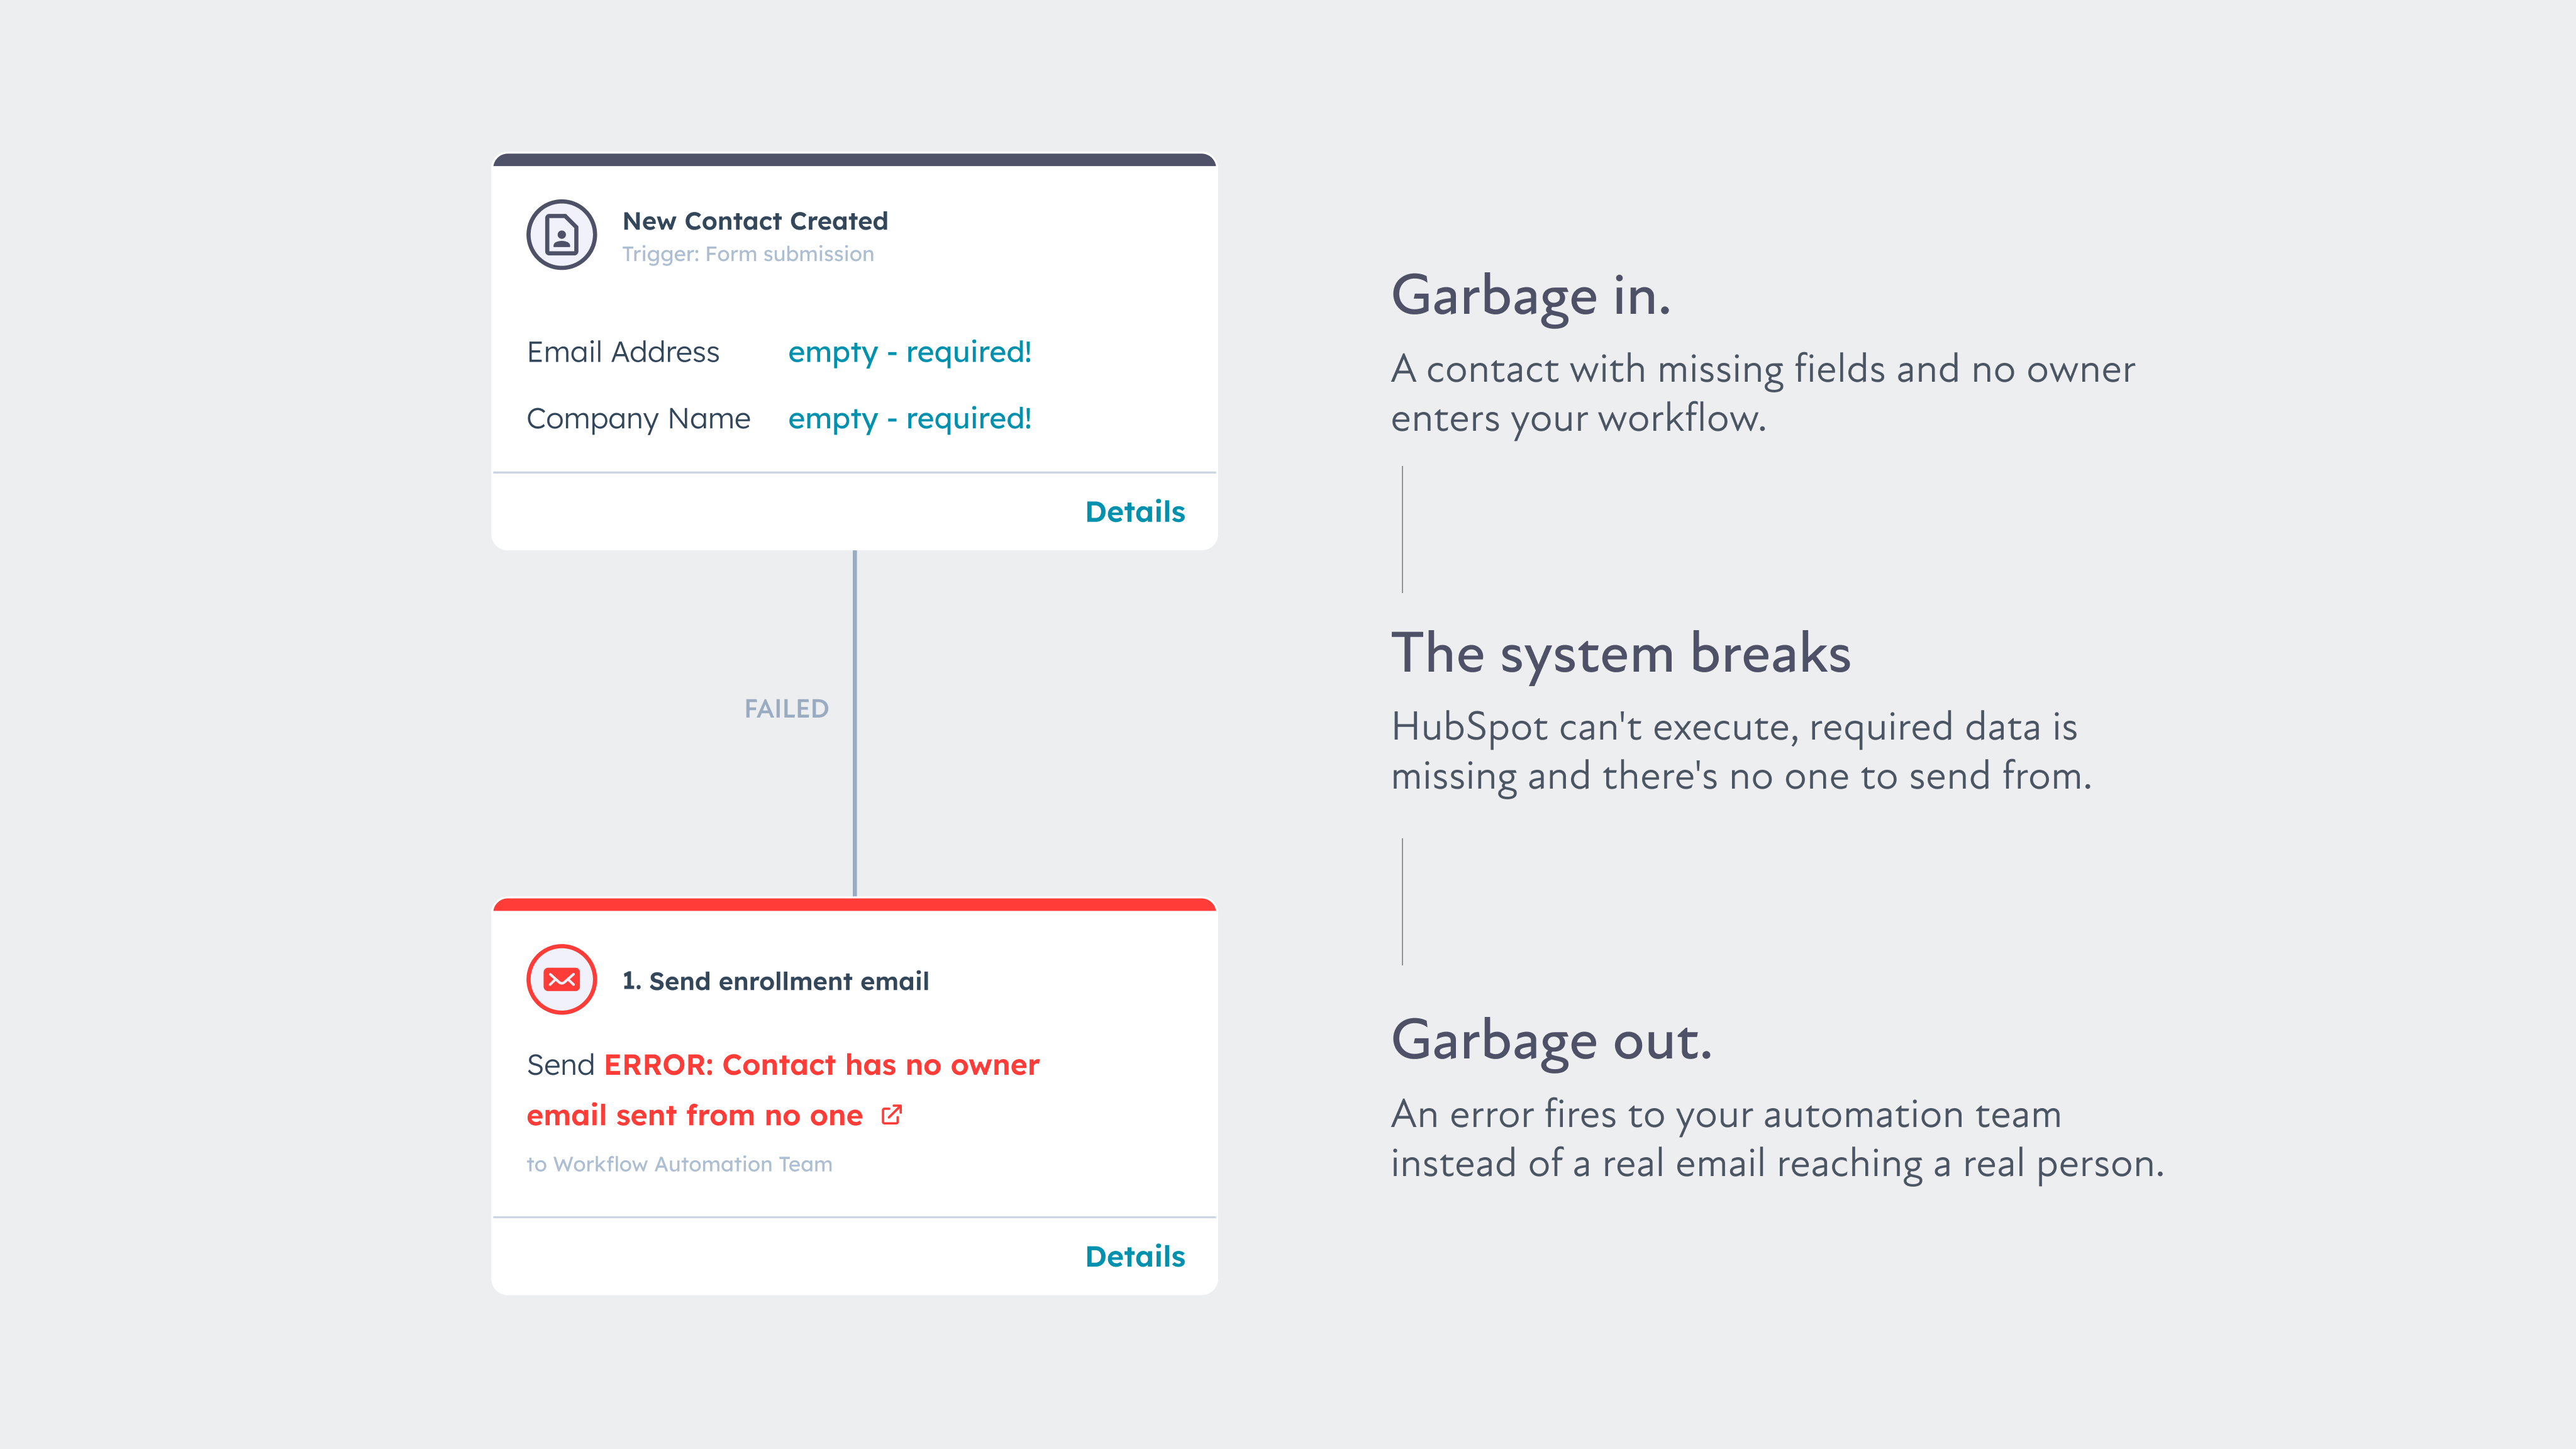Click '1. Send enrollment email' action title

tap(775, 981)
